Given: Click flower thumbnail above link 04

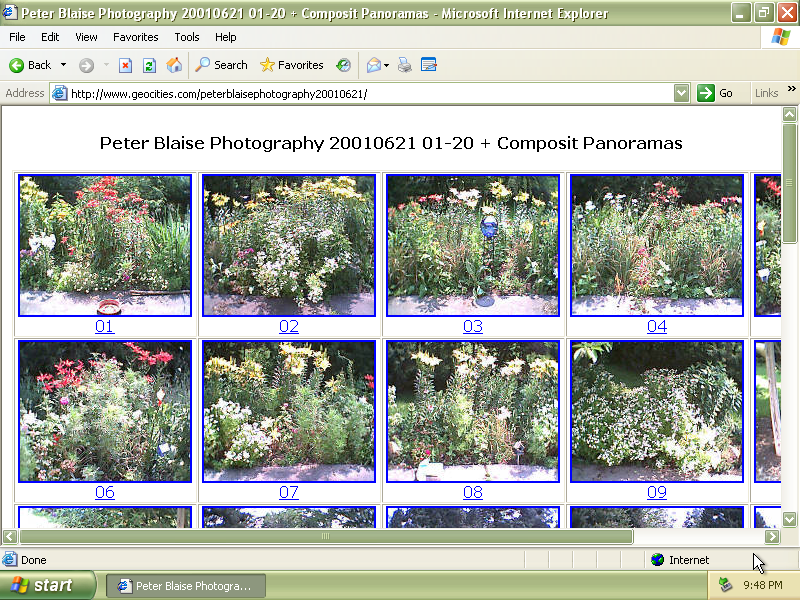Looking at the screenshot, I should pos(657,245).
